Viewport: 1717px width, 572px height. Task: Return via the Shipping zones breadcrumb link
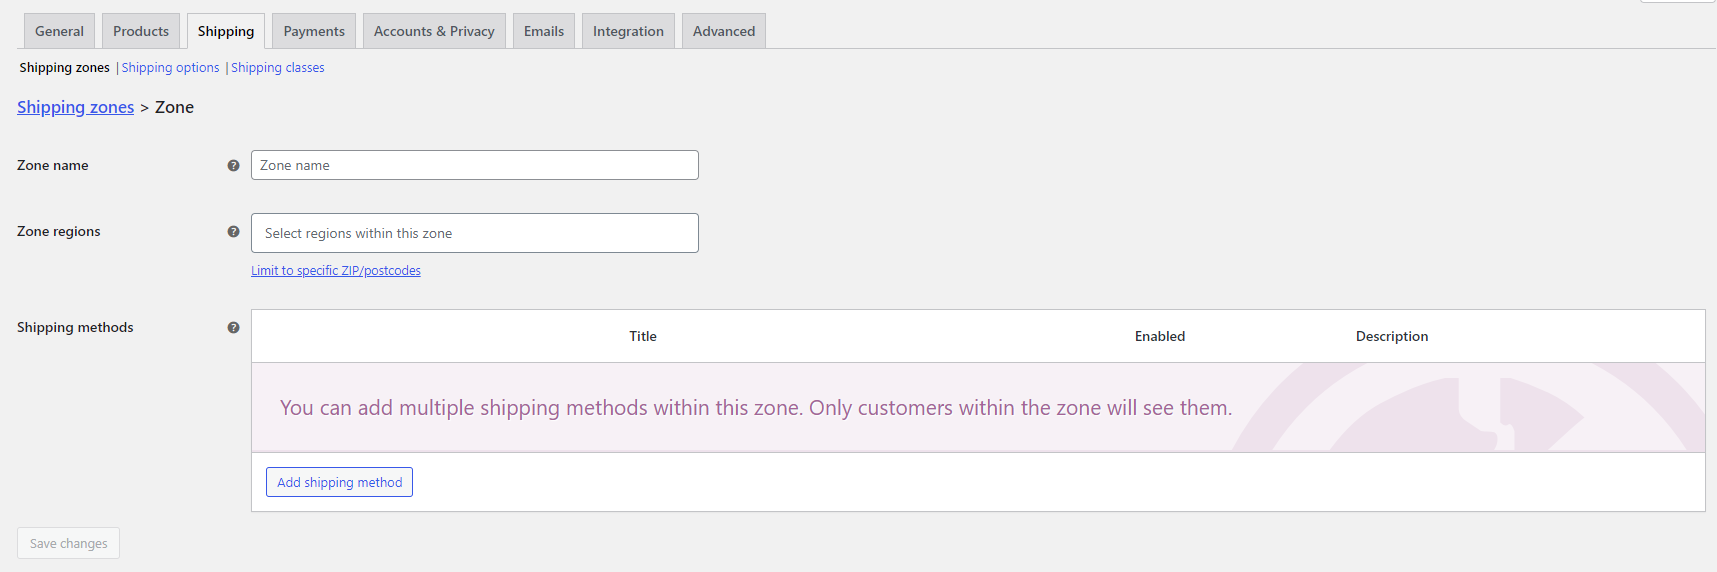click(75, 107)
